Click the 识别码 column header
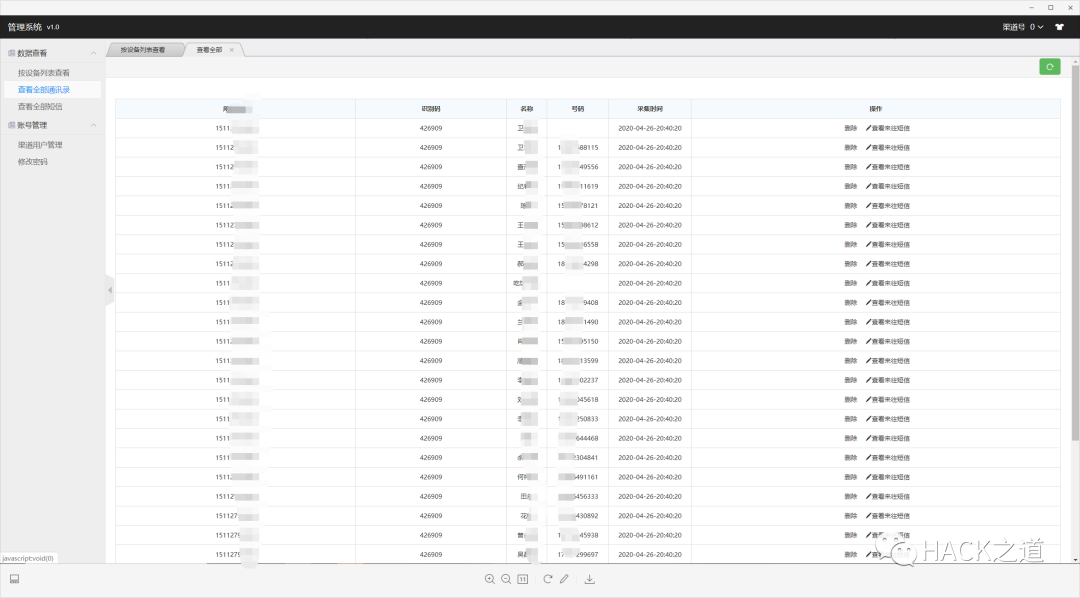The height and width of the screenshot is (598, 1080). pos(430,109)
